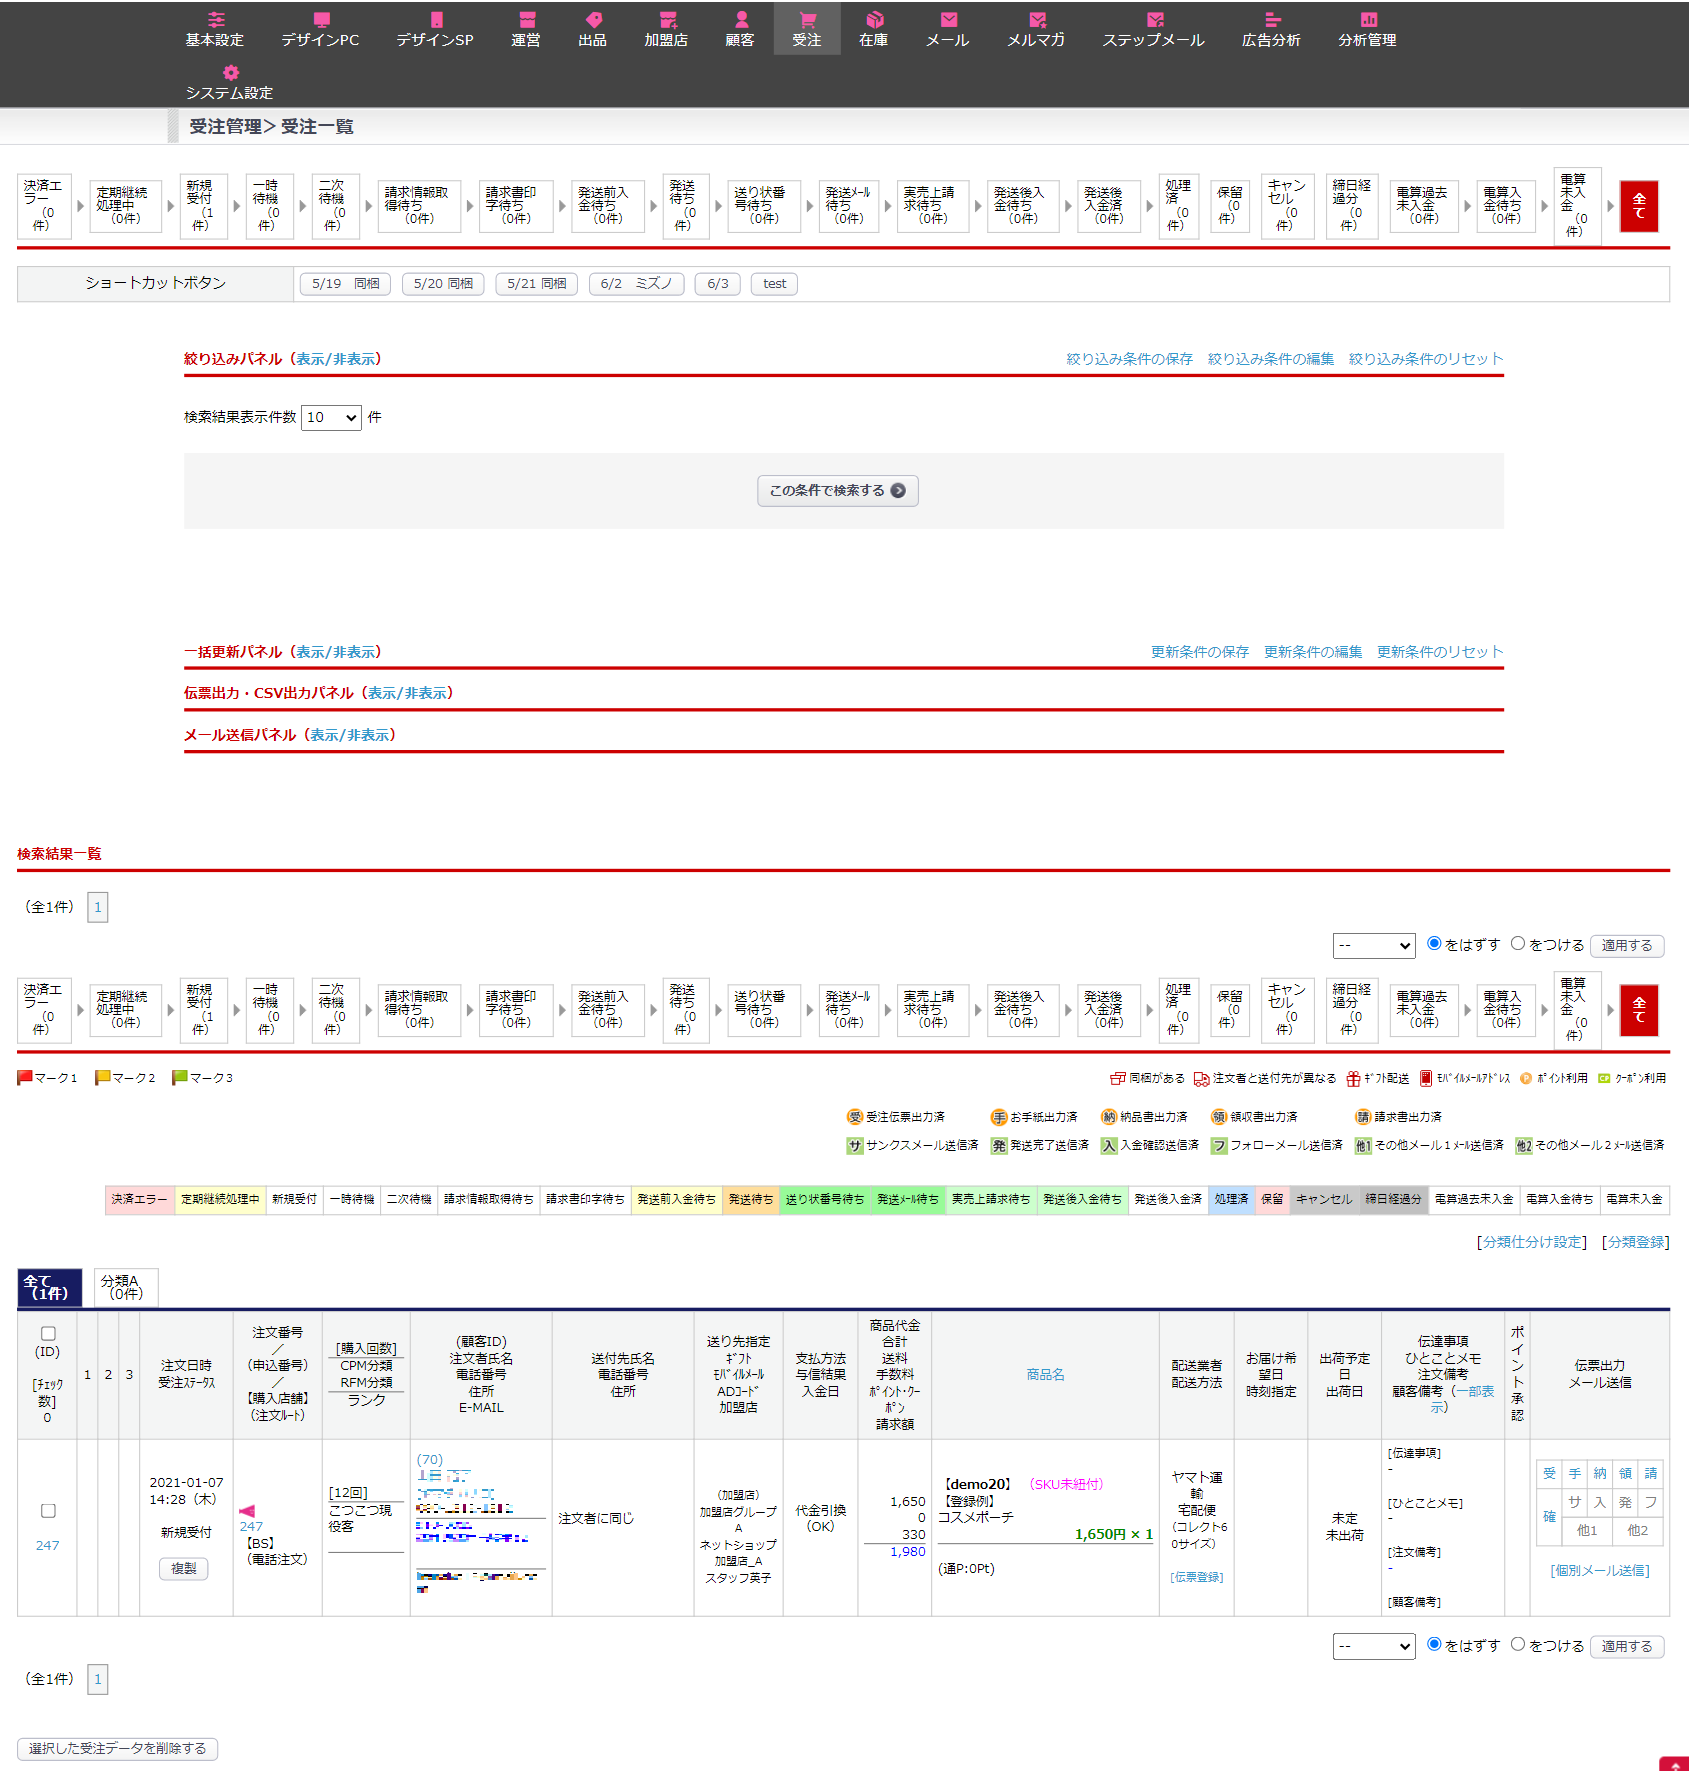Click the 領 receipt icon in the order row
1689x1771 pixels.
click(1625, 1473)
